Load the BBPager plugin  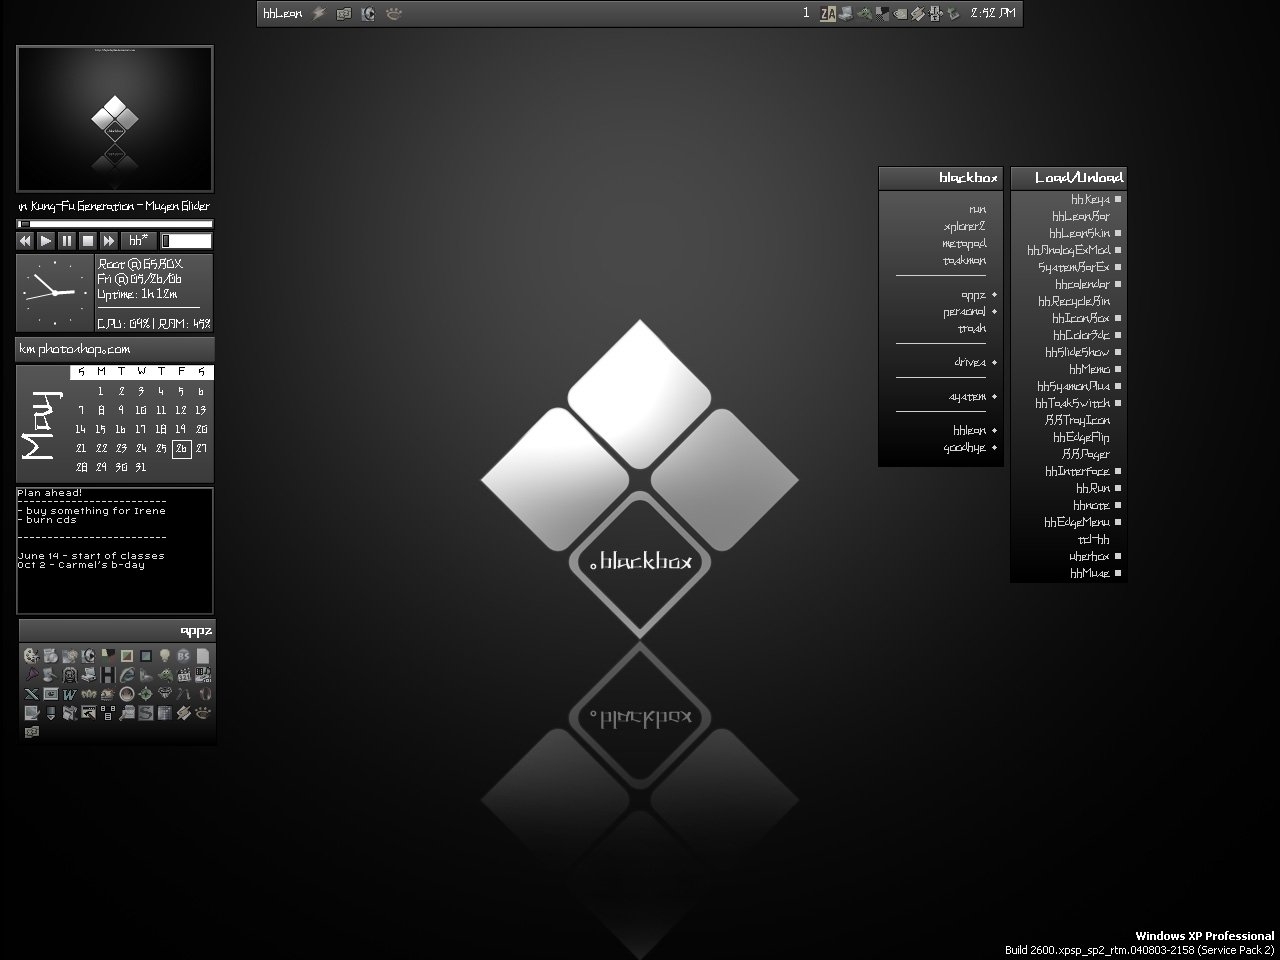(1069, 454)
